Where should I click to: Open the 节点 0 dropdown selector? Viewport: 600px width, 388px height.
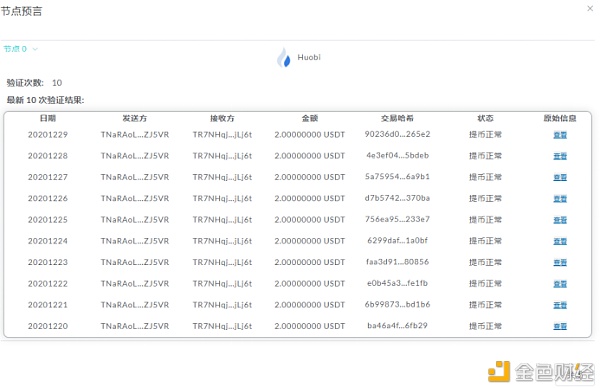click(21, 49)
